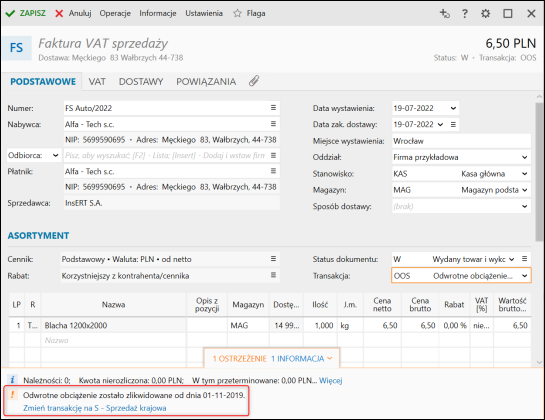Click the star Flaga icon
Image resolution: width=545 pixels, height=420 pixels.
(237, 14)
